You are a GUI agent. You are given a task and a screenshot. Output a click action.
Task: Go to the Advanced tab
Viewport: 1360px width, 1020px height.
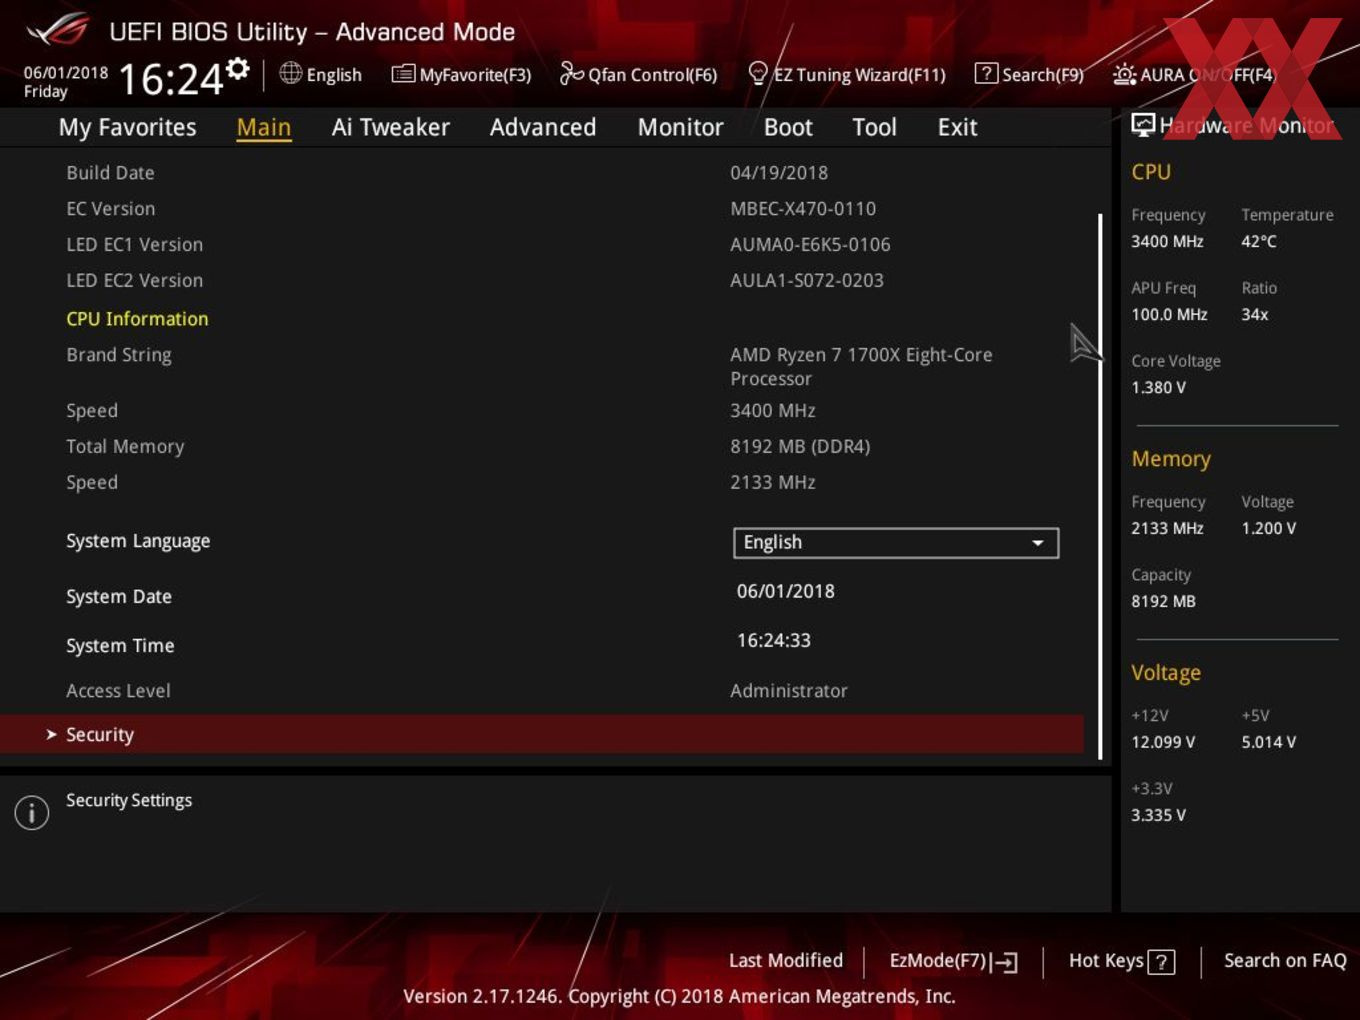[543, 127]
